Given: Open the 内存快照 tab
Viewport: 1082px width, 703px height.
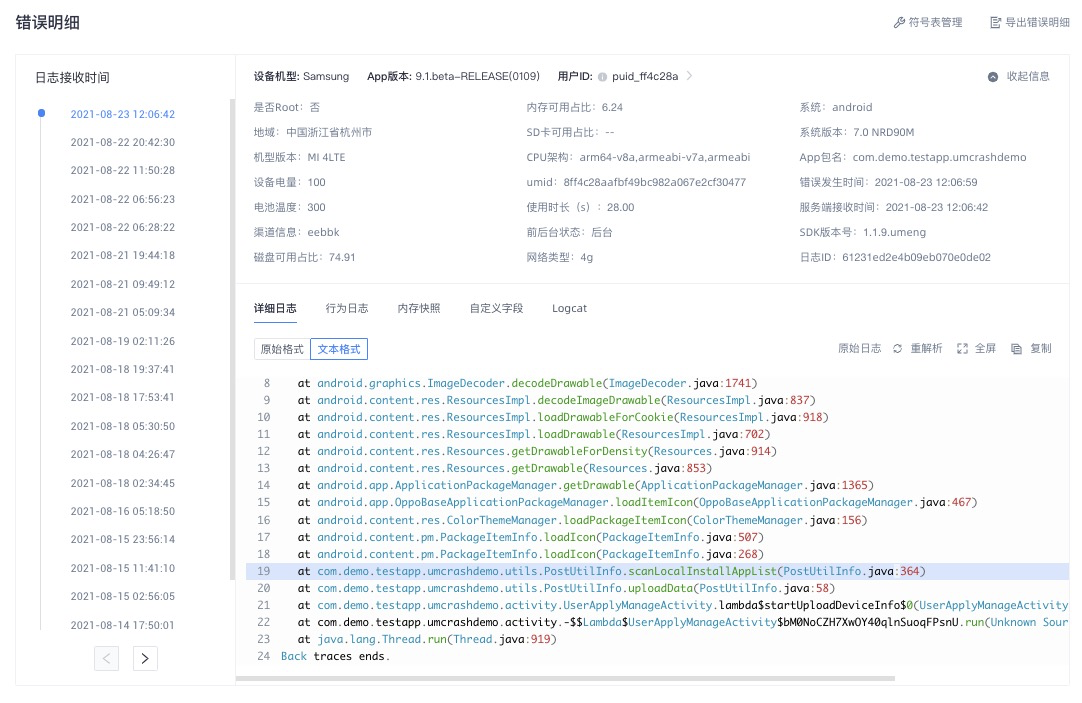Looking at the screenshot, I should point(419,308).
